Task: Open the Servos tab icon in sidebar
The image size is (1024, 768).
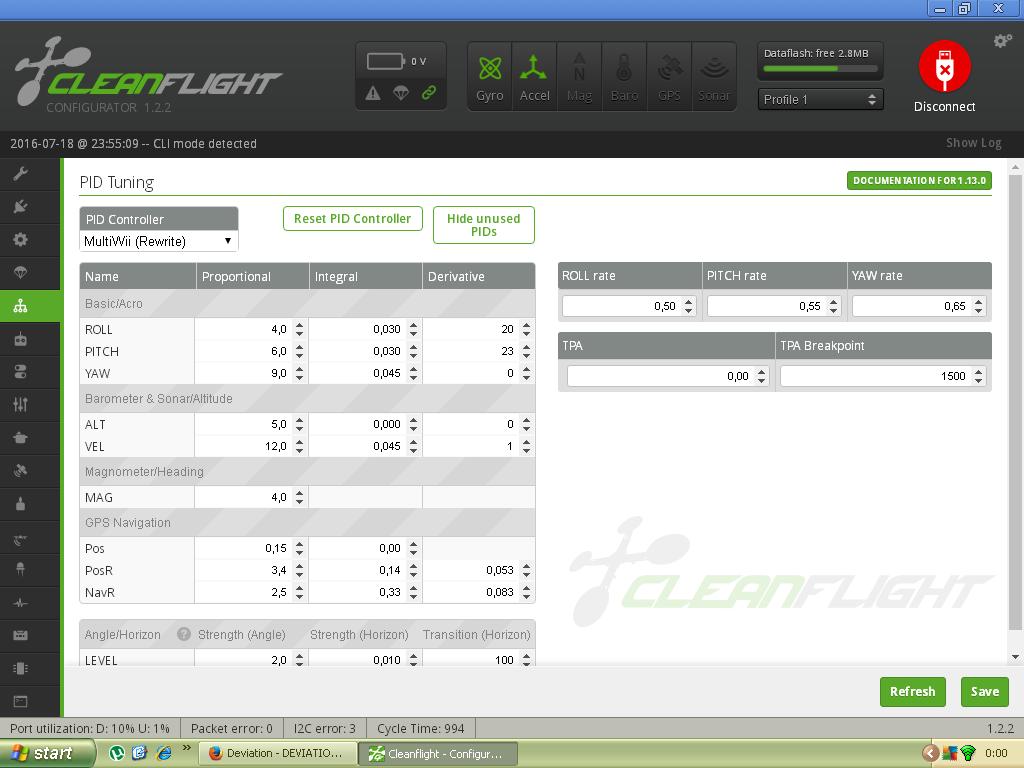Action: pyautogui.click(x=20, y=438)
